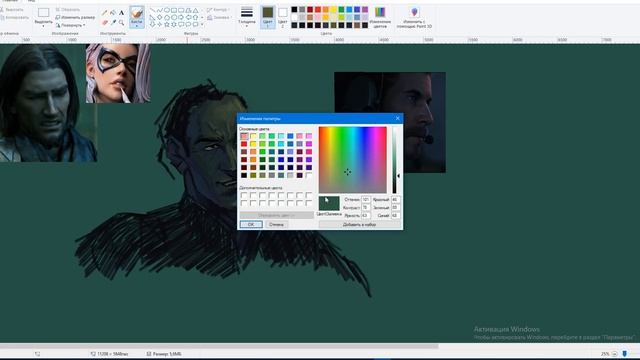Pick the Line shape

(152, 10)
